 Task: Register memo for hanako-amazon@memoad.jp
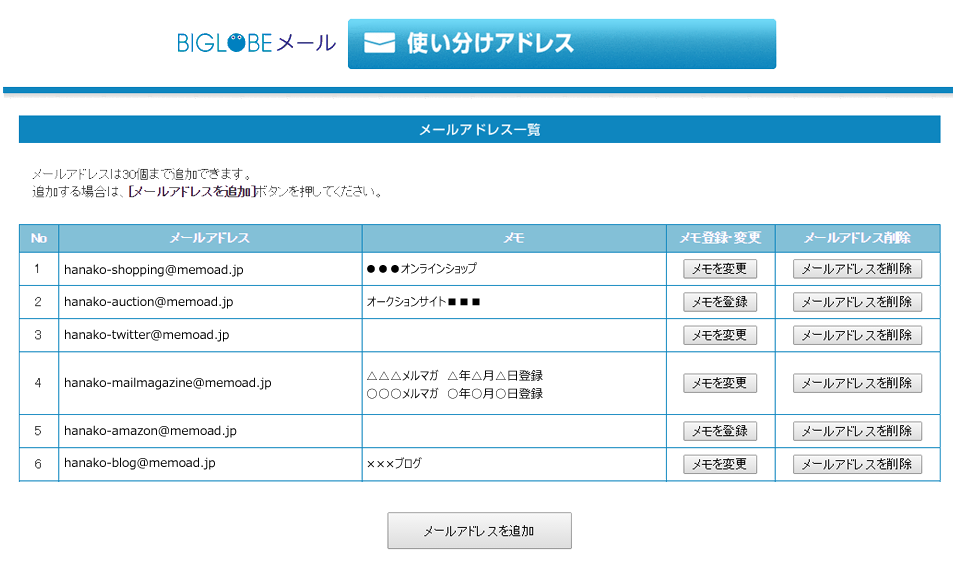[x=720, y=431]
